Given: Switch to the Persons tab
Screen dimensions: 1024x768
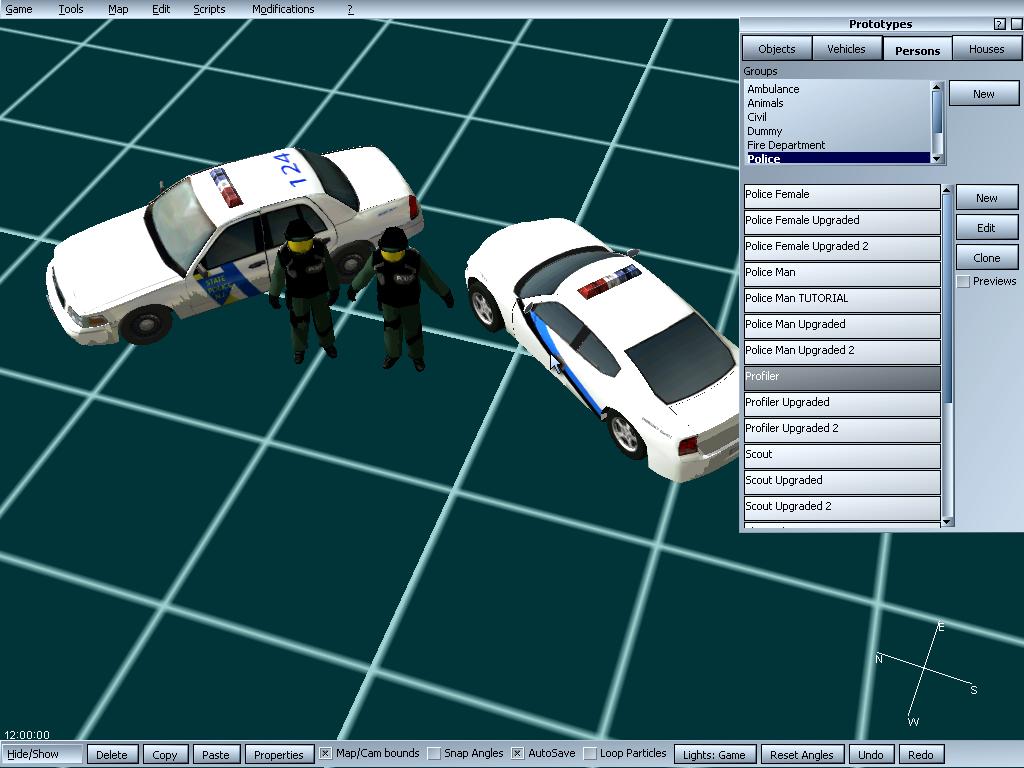Looking at the screenshot, I should (917, 50).
